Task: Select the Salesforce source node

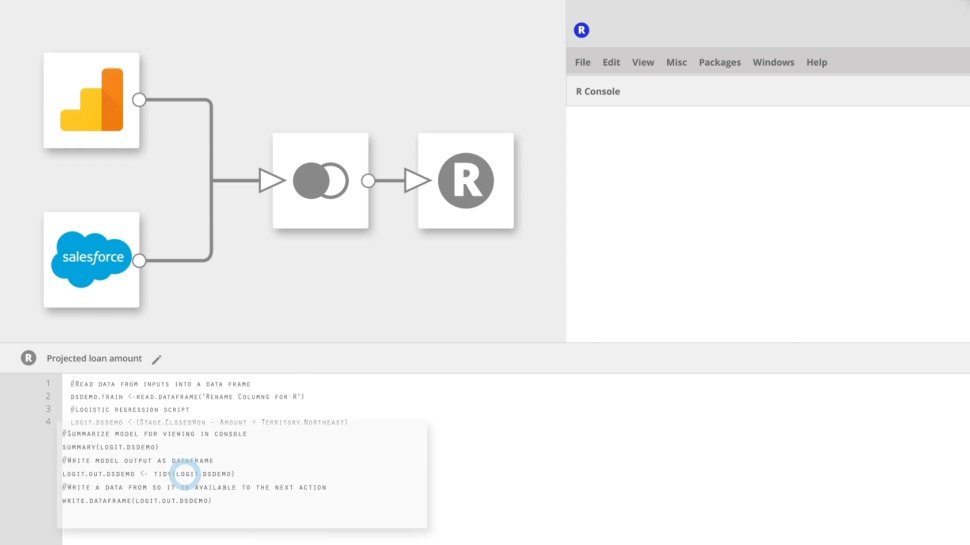Action: [92, 260]
